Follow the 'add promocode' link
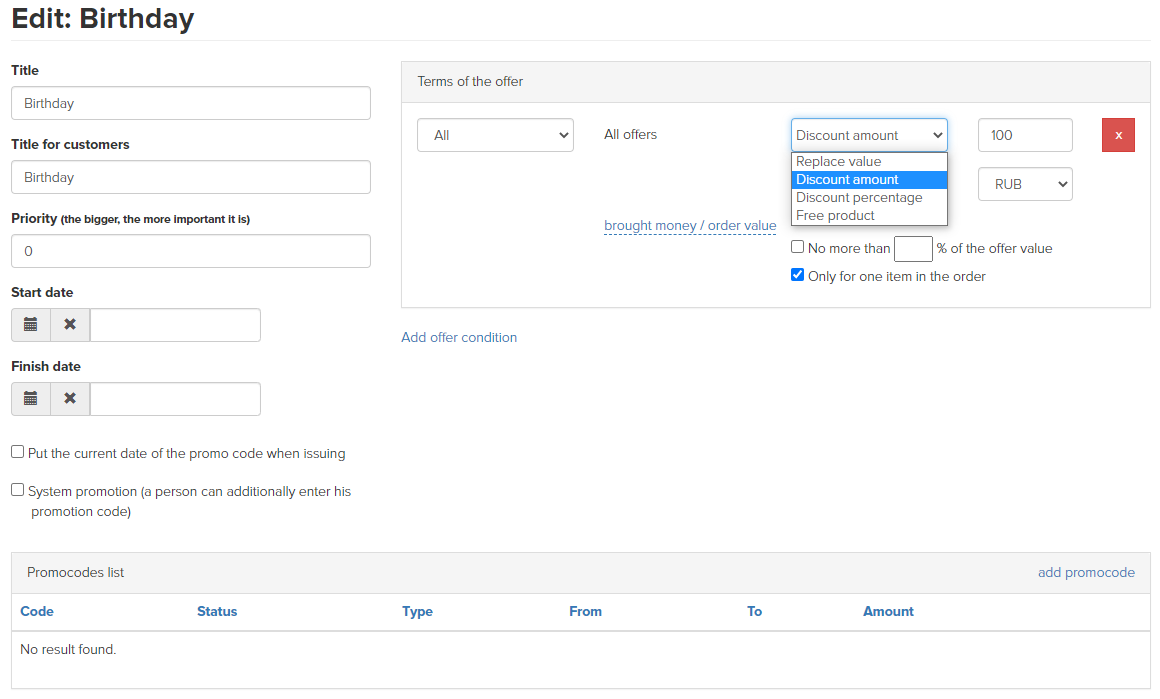Image resolution: width=1160 pixels, height=699 pixels. point(1085,573)
